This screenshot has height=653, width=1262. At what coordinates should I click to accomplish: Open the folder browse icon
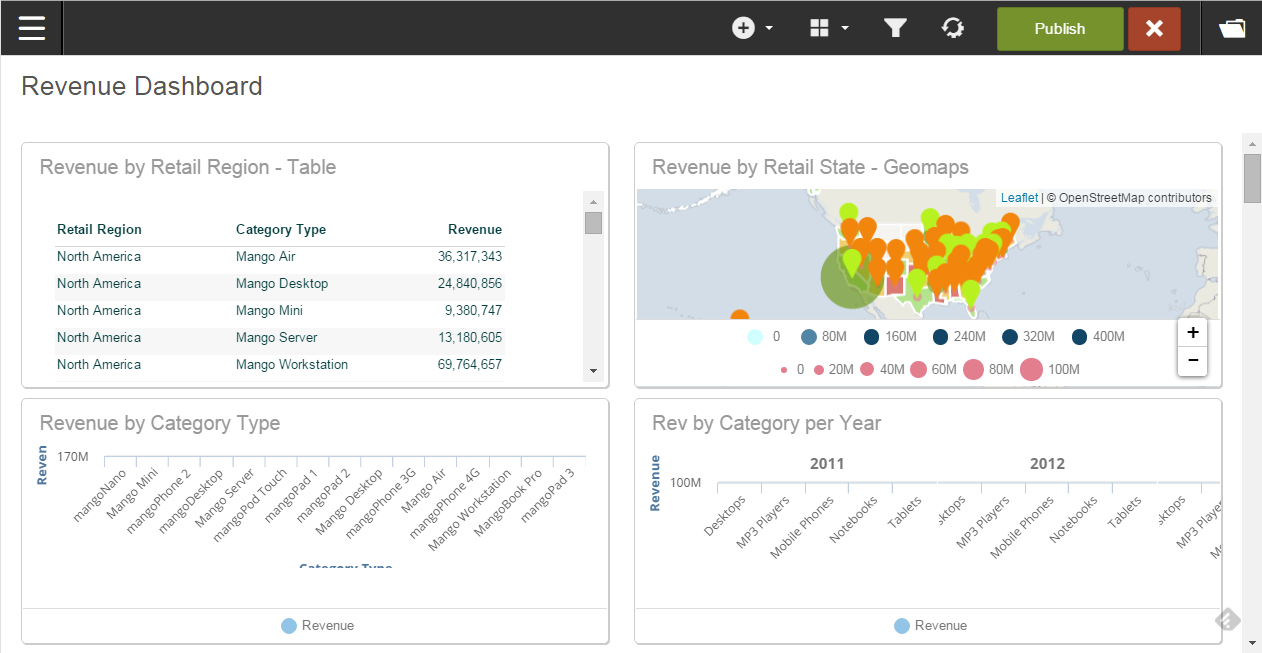[1232, 28]
